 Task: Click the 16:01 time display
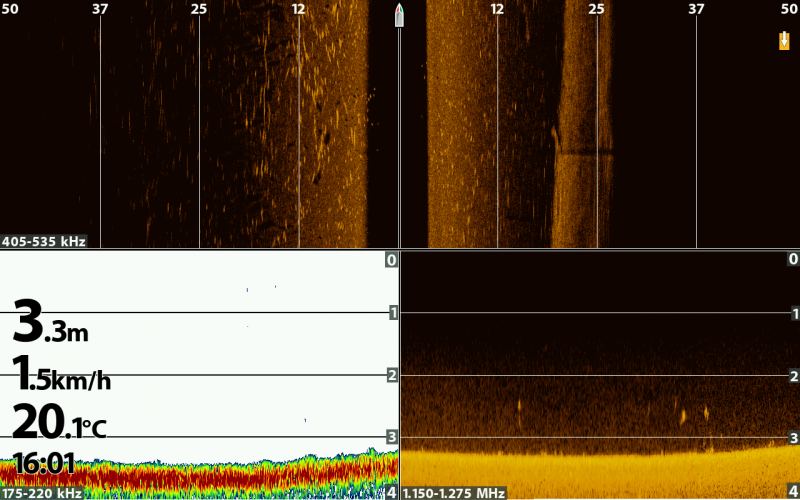coord(43,462)
